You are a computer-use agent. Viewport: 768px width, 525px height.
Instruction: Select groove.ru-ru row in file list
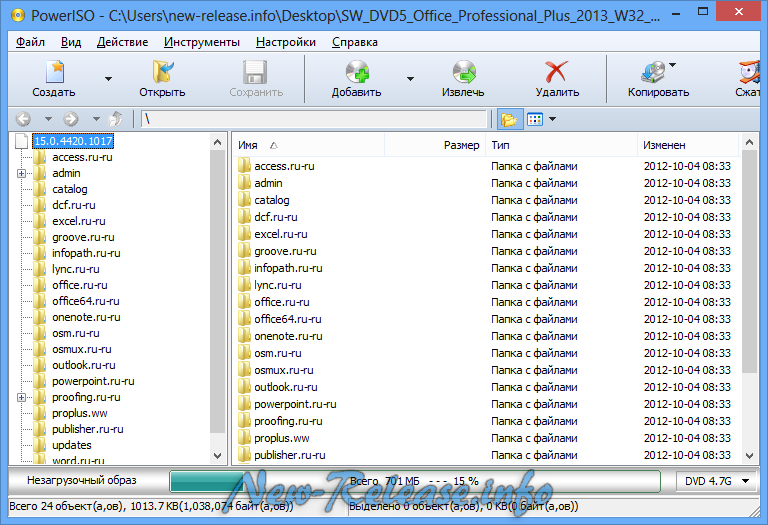click(x=485, y=251)
